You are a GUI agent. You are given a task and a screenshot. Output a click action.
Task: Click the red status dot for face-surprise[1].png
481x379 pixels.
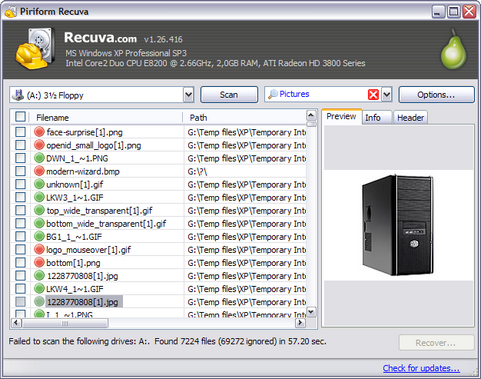39,132
